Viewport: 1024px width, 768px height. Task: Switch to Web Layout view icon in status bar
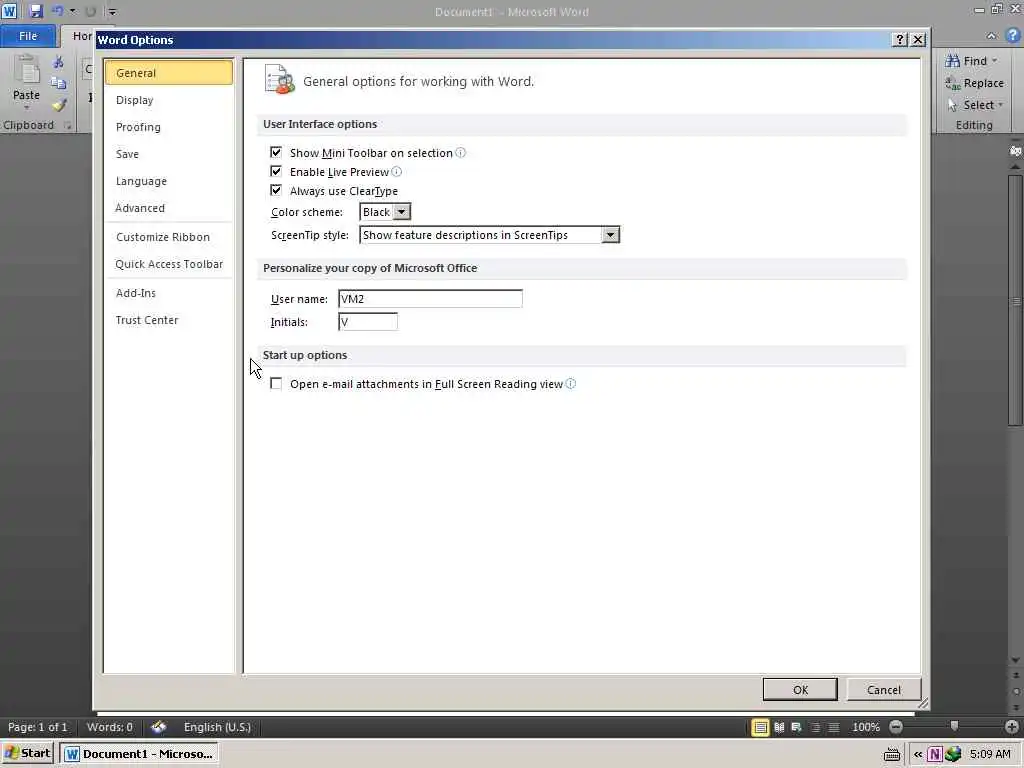pyautogui.click(x=797, y=727)
